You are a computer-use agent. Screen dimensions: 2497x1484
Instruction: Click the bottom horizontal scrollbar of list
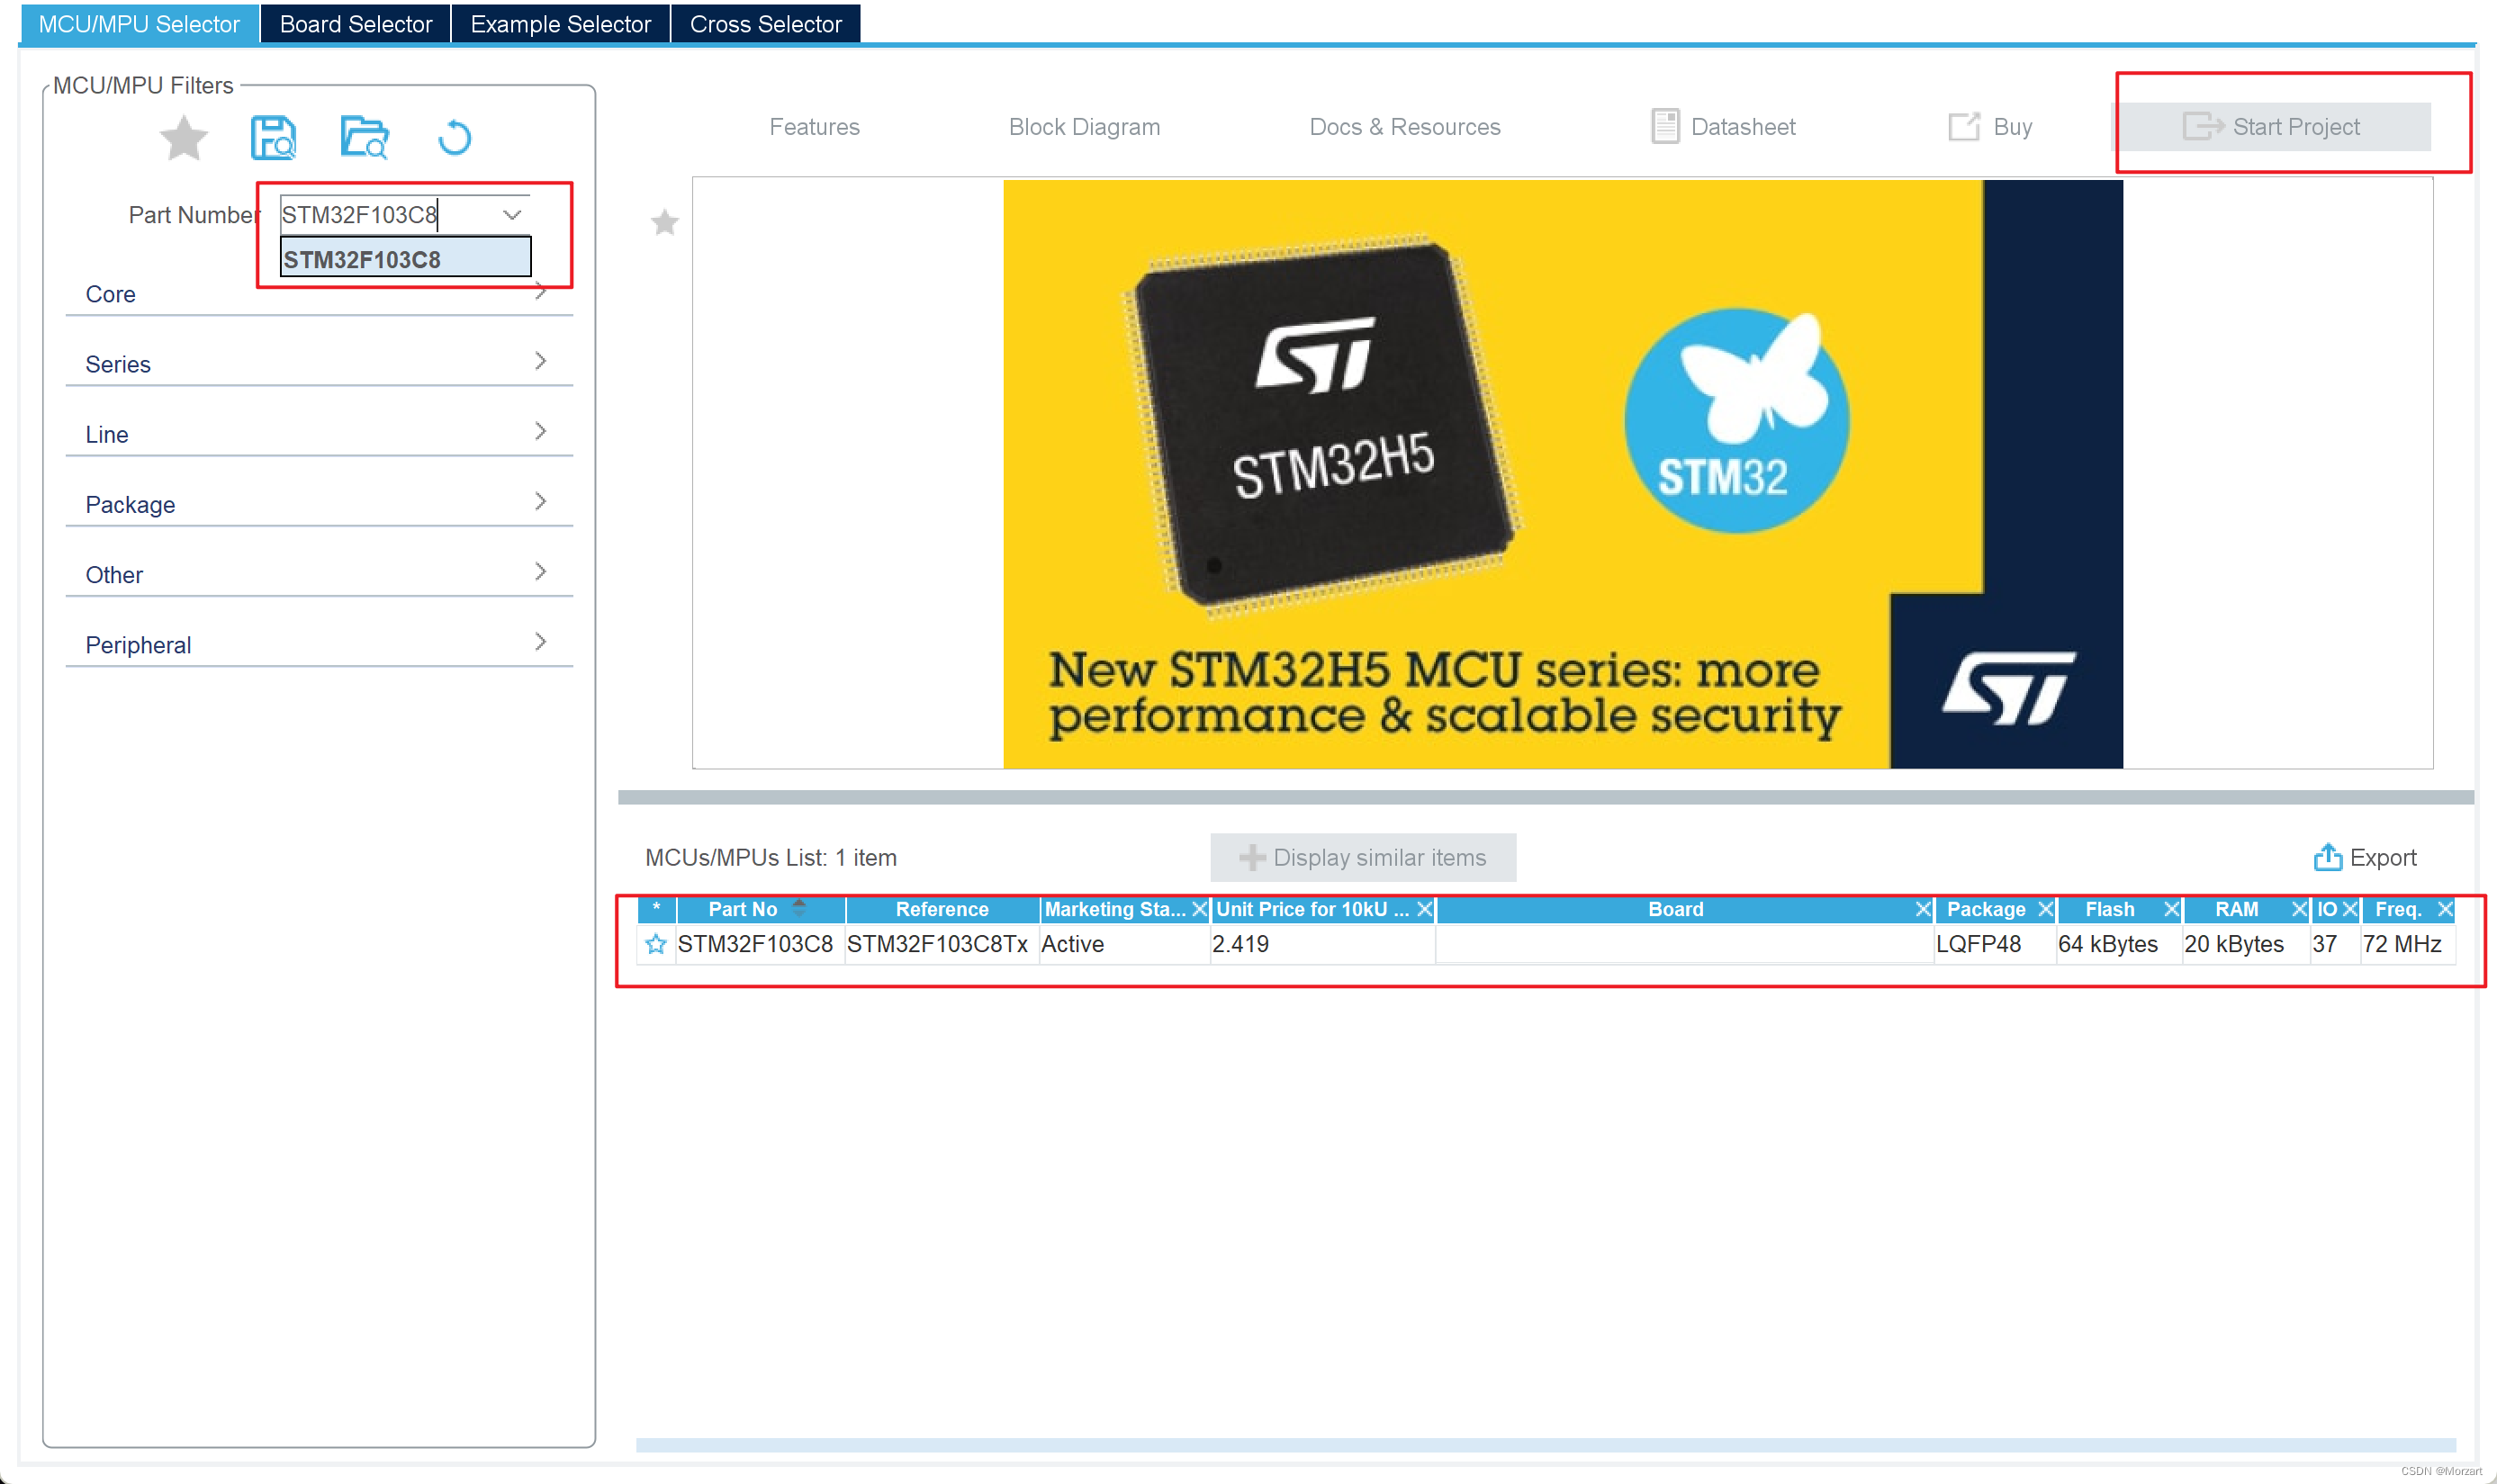pos(1545,1445)
